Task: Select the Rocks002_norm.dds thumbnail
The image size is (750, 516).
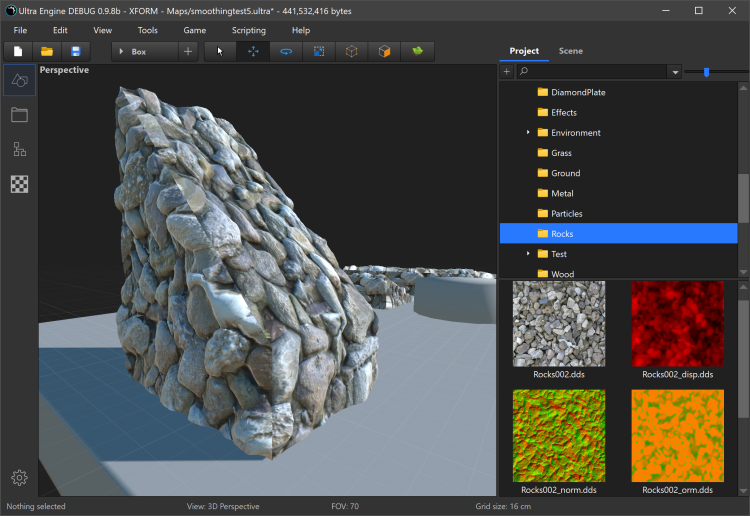Action: pyautogui.click(x=559, y=436)
